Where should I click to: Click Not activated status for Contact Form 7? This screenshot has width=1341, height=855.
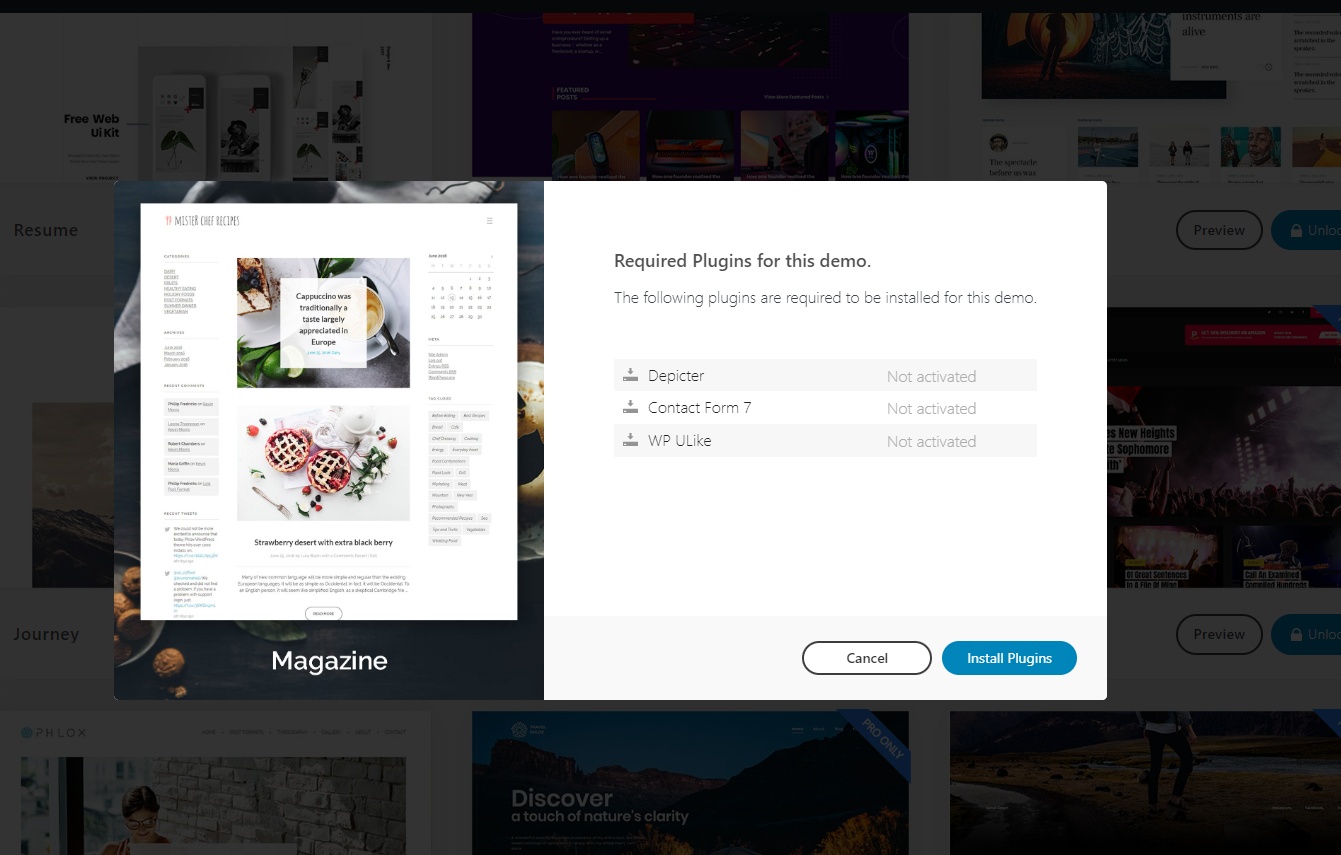931,409
